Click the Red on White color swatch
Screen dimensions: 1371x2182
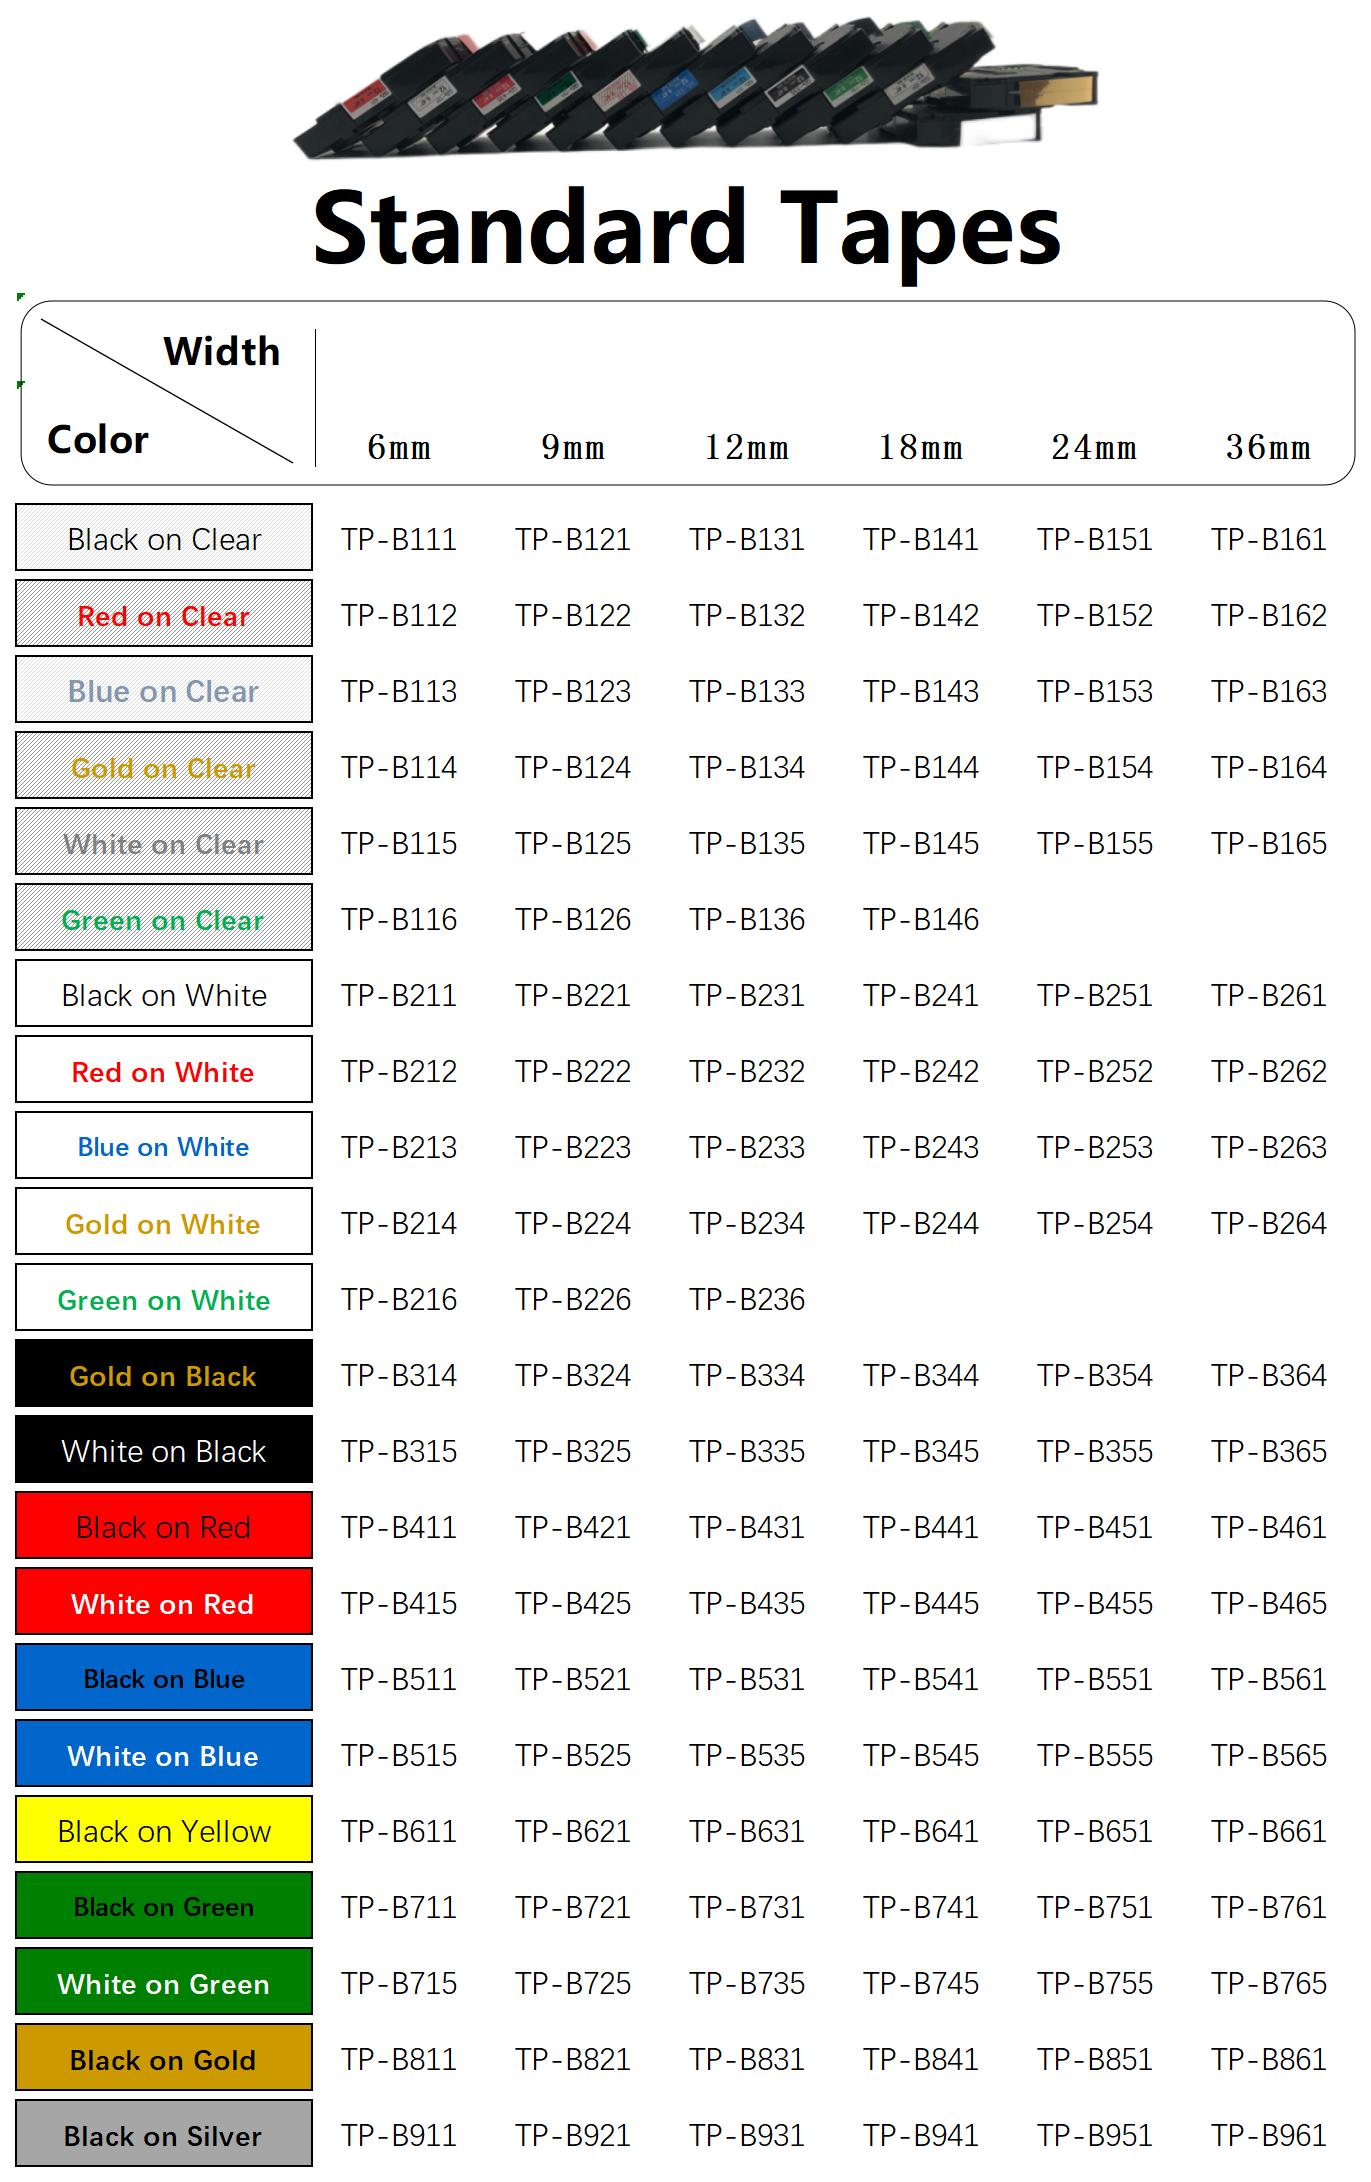tap(164, 1070)
